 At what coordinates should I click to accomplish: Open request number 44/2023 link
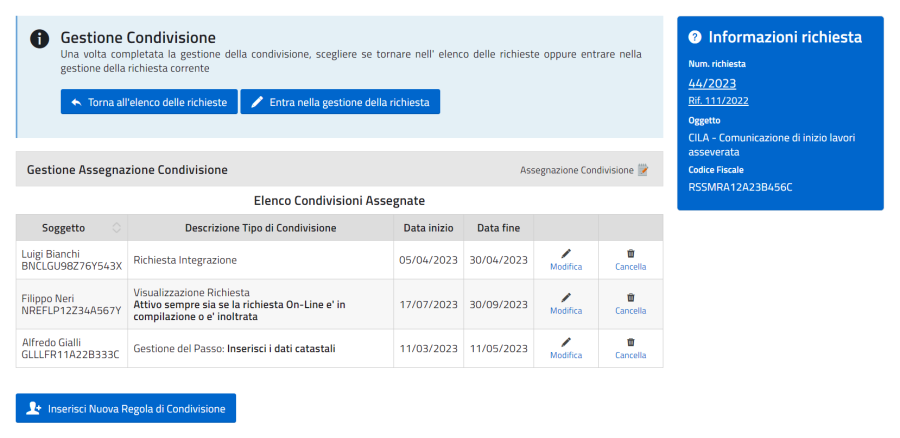click(712, 83)
